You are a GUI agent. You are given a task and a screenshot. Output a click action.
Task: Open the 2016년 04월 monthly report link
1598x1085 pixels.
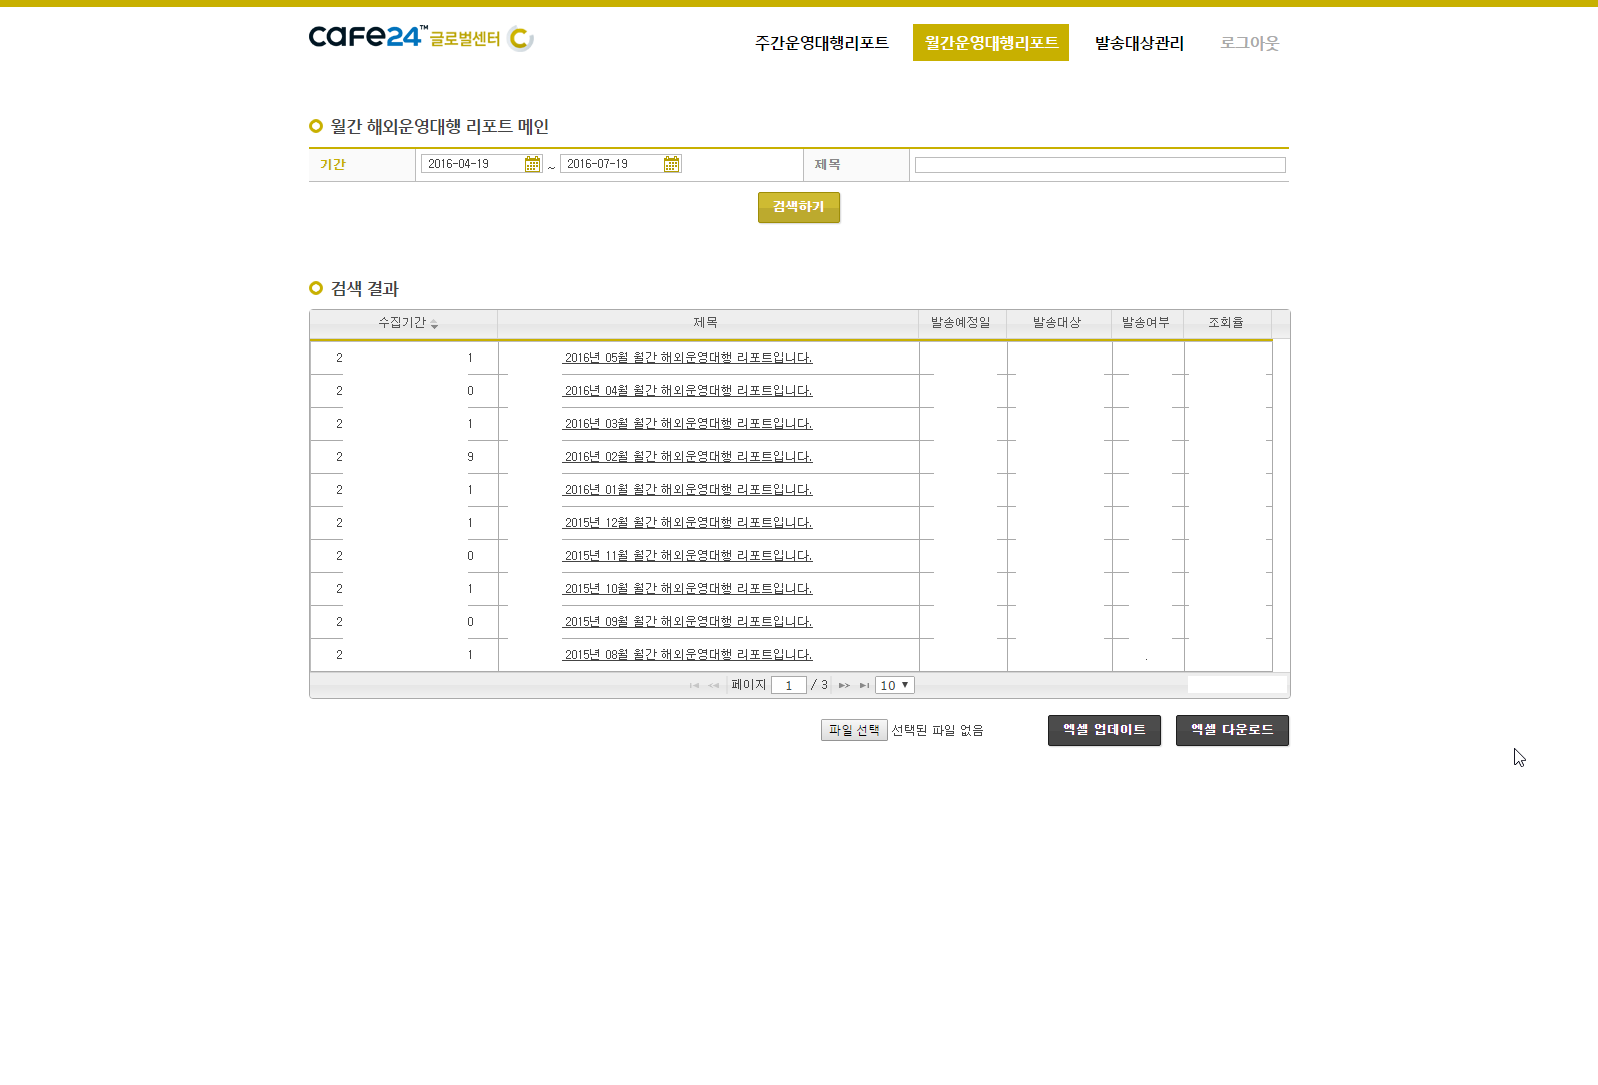[x=688, y=391]
